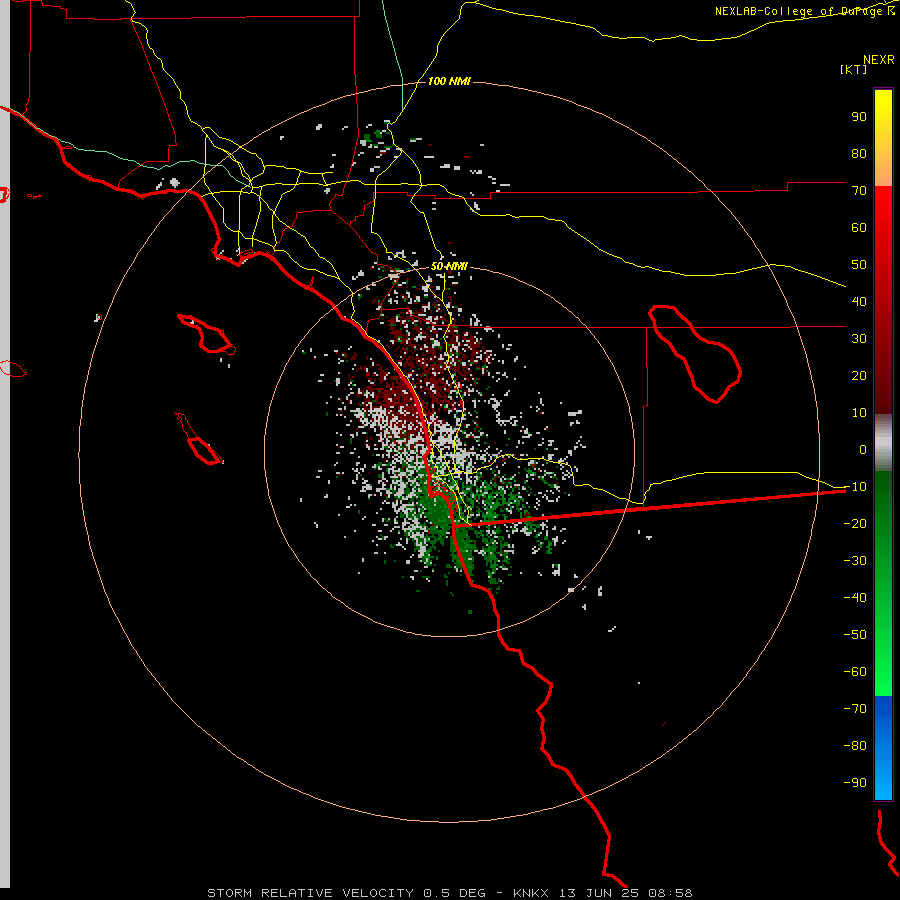Click the NEXLAB-College of DuPage credit text
Viewport: 900px width, 900px height.
coord(800,11)
